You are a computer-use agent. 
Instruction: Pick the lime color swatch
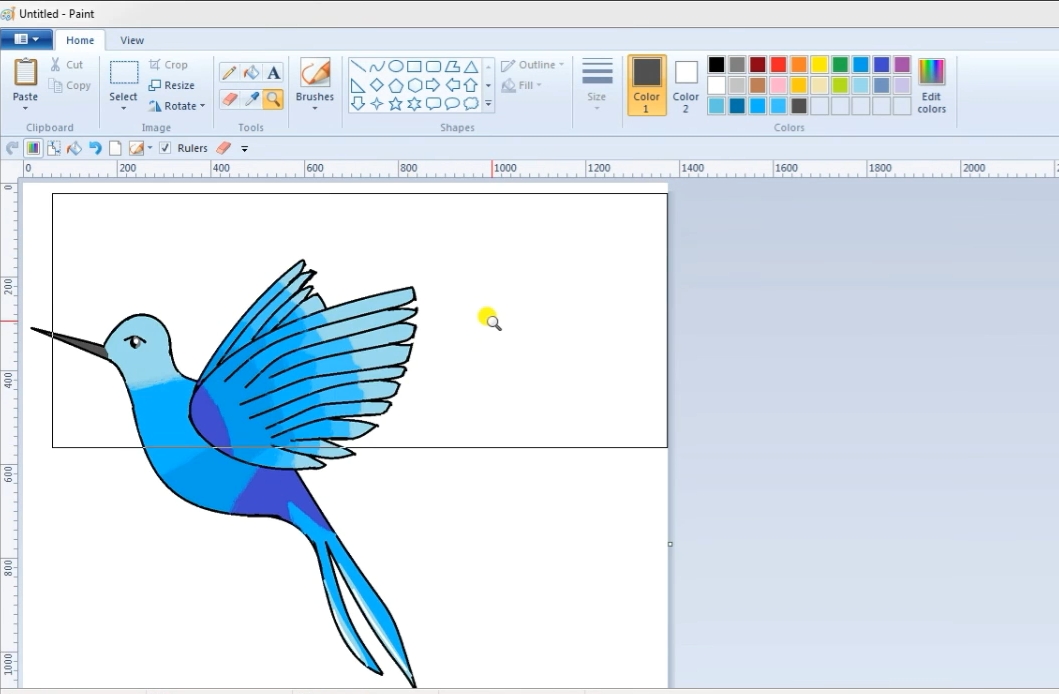[840, 85]
